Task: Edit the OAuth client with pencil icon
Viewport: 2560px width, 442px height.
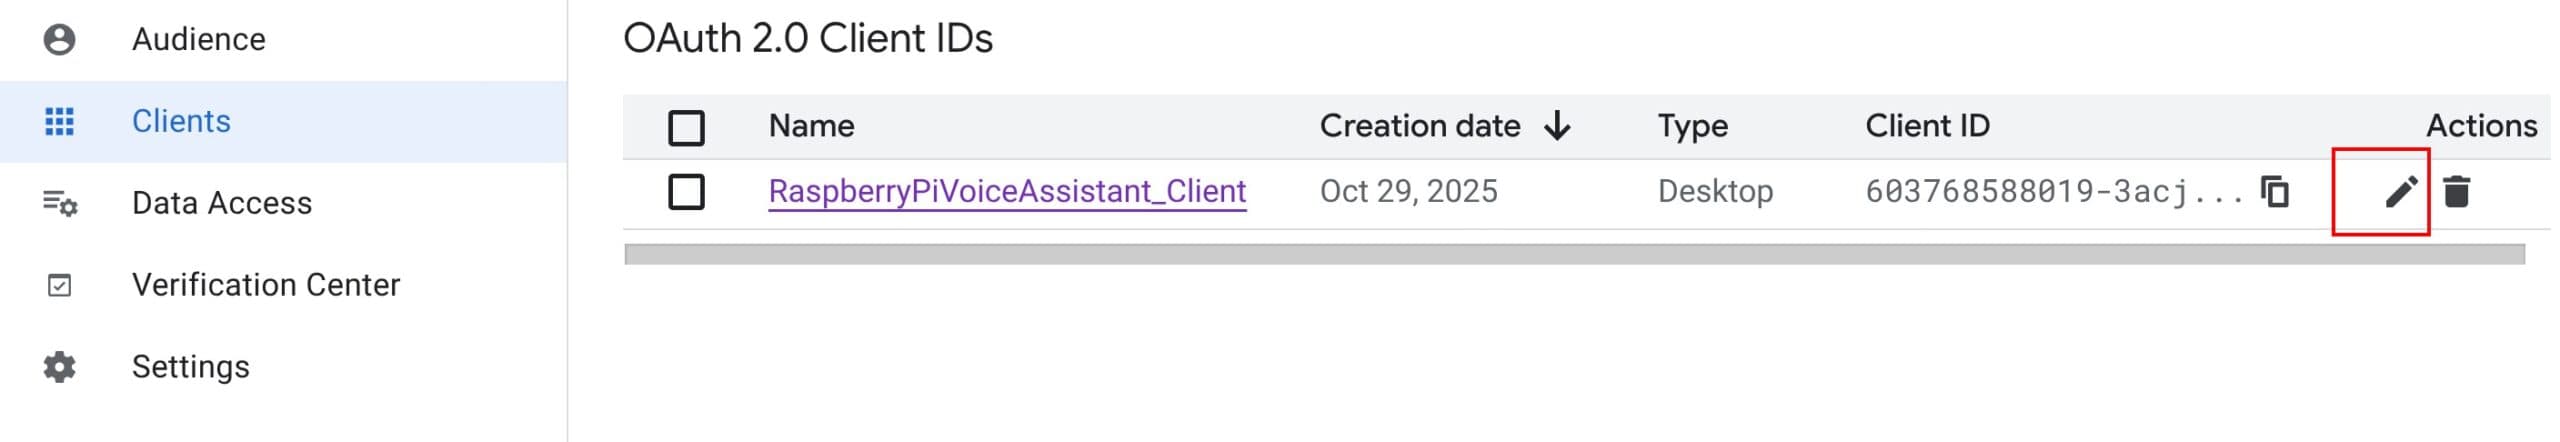Action: 2400,191
